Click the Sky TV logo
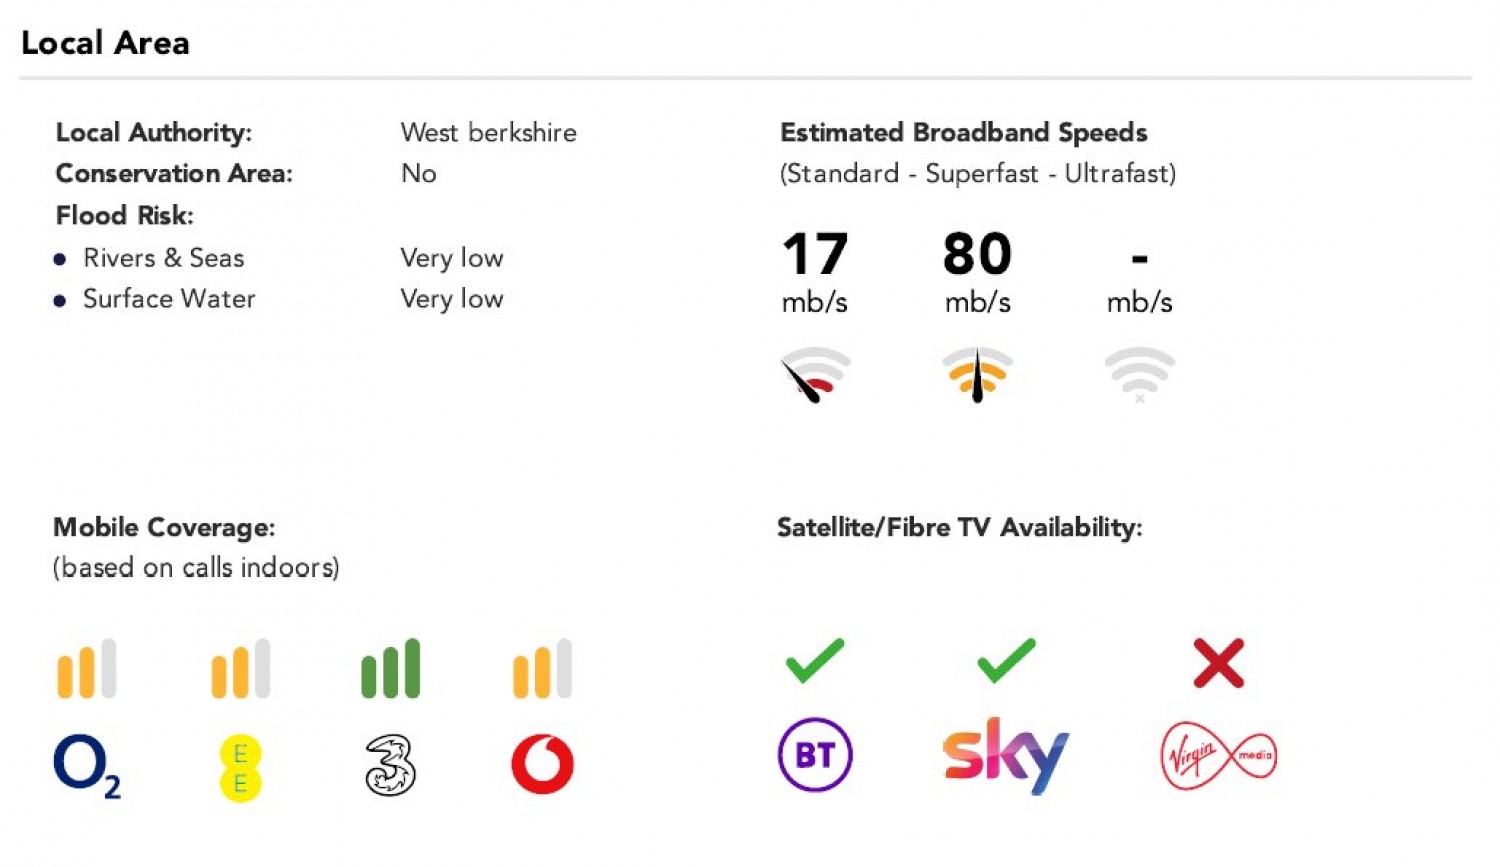The height and width of the screenshot is (867, 1500). (x=1005, y=755)
